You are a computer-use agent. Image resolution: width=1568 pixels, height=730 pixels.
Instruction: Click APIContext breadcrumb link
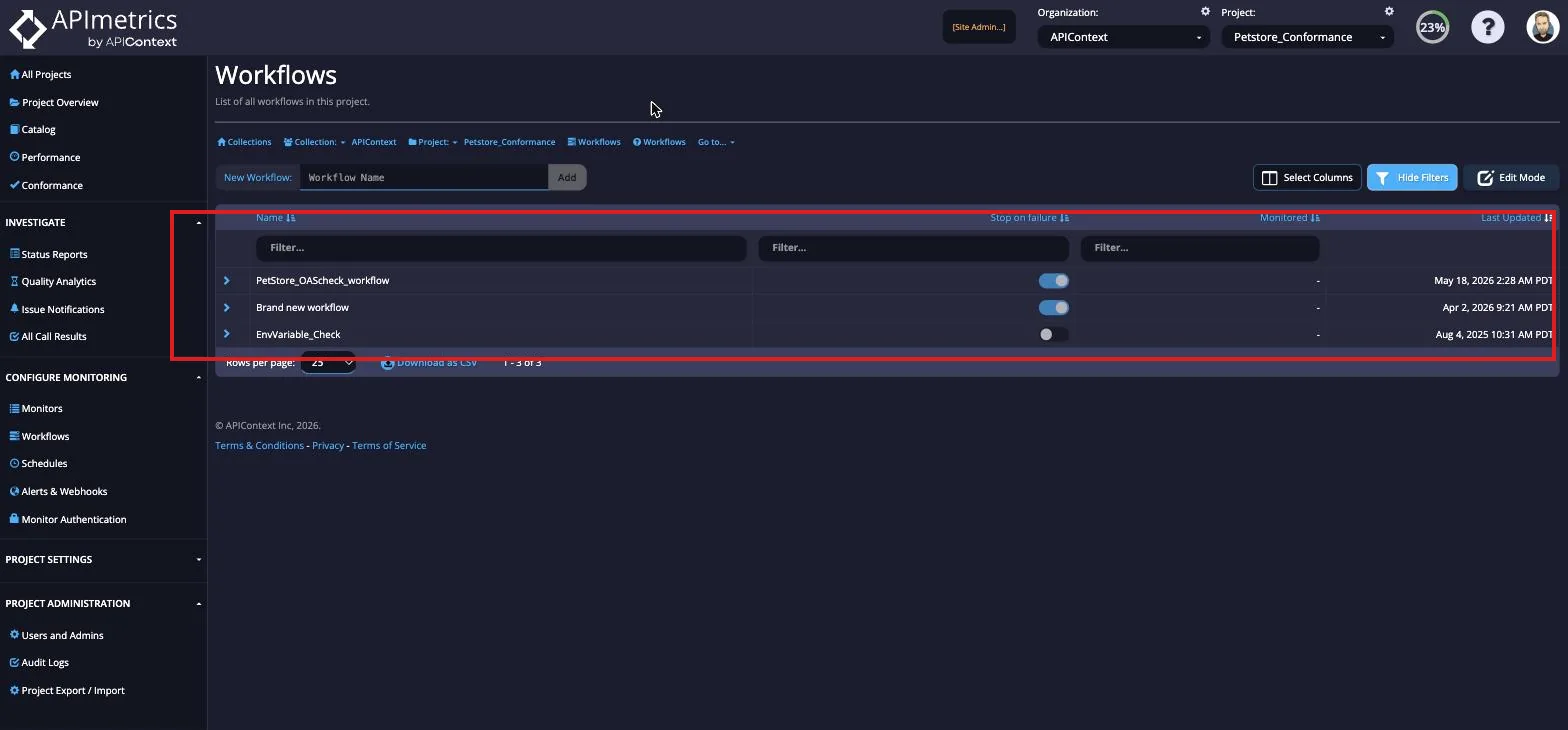[374, 142]
